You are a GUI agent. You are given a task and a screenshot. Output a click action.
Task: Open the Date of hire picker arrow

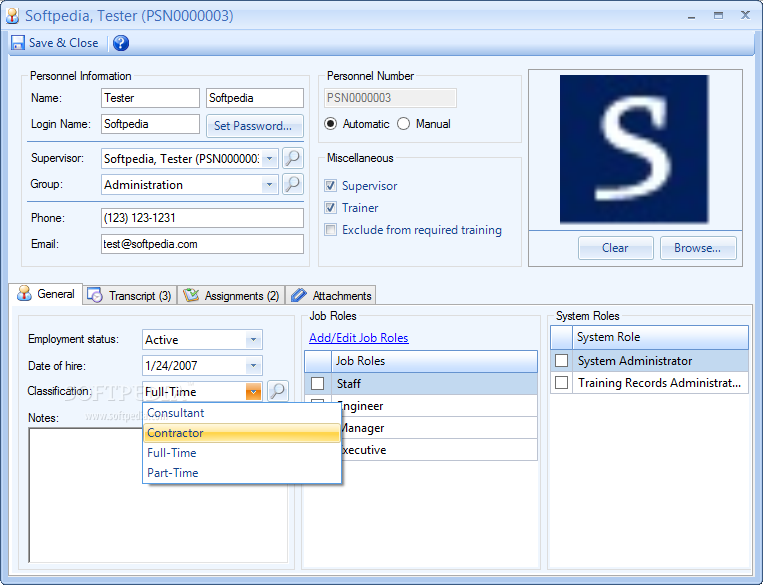(253, 366)
